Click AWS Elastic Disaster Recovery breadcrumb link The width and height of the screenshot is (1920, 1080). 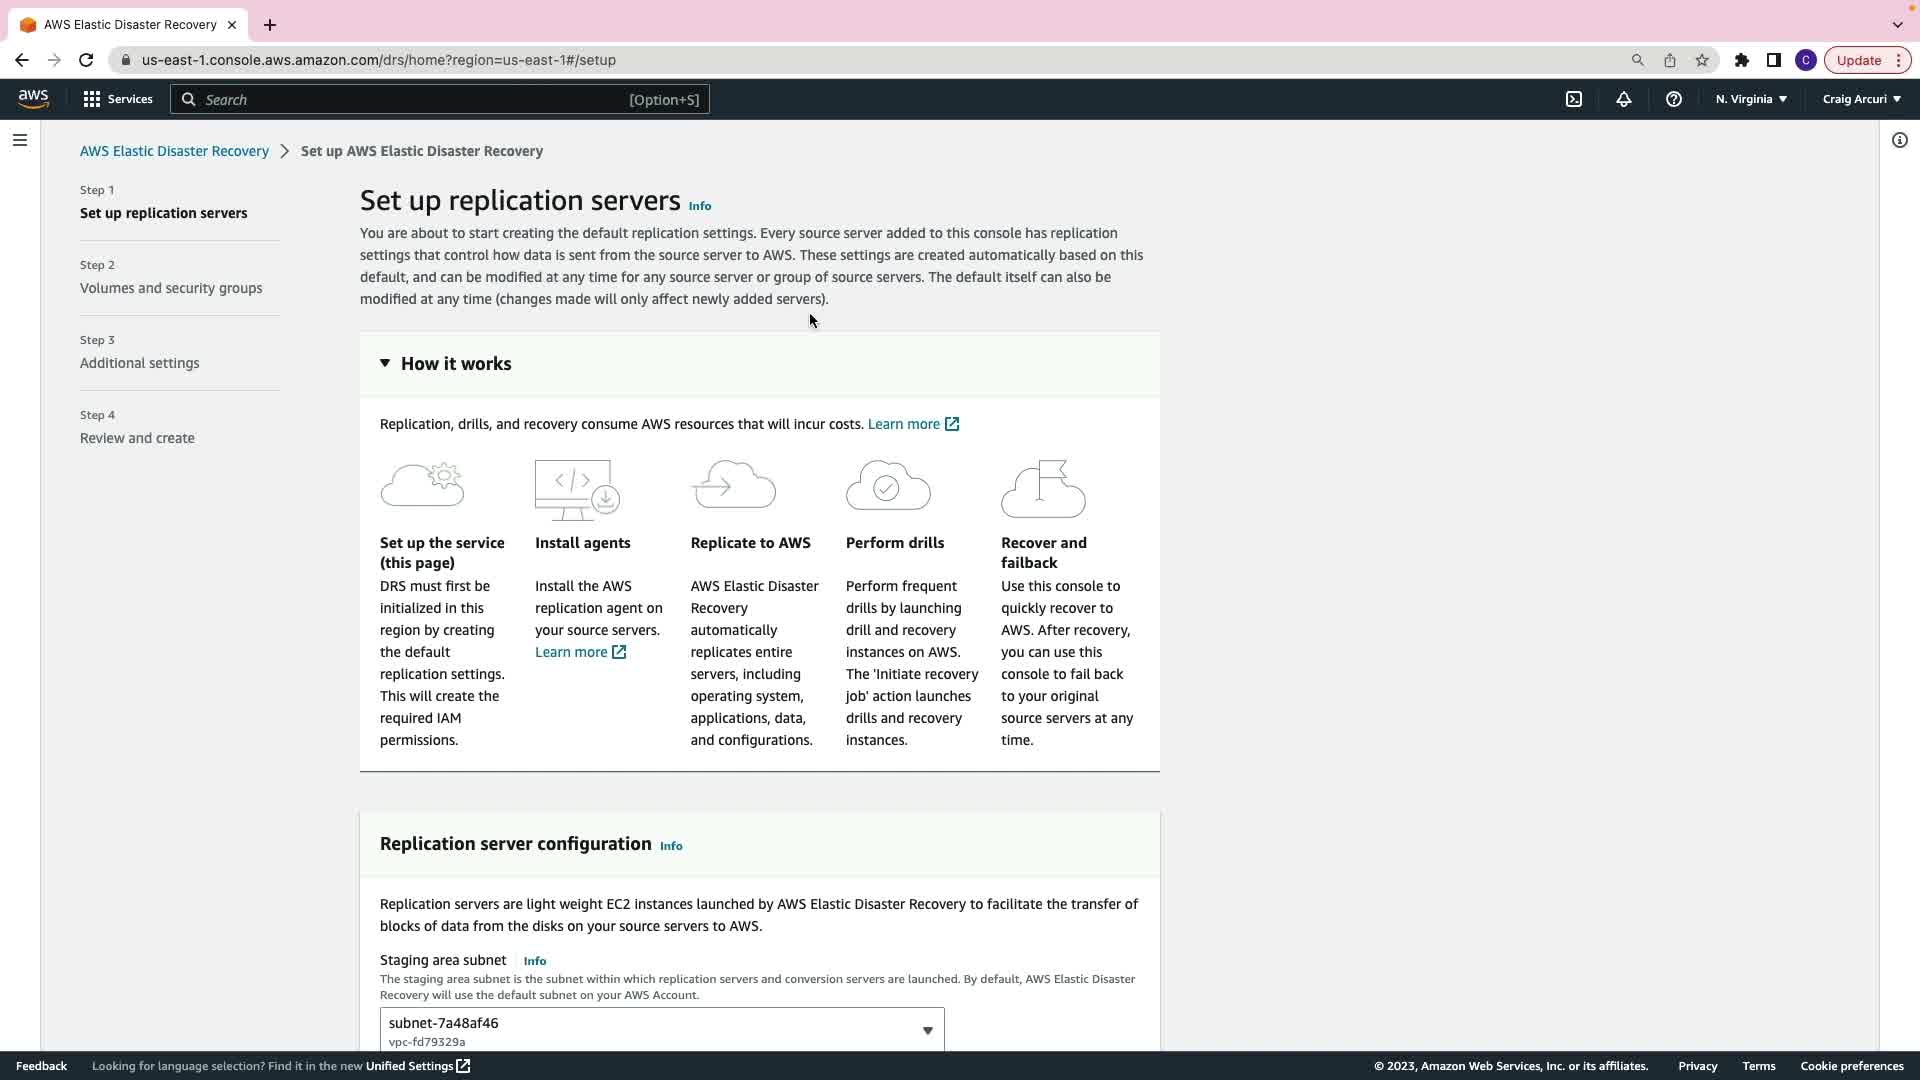point(174,151)
